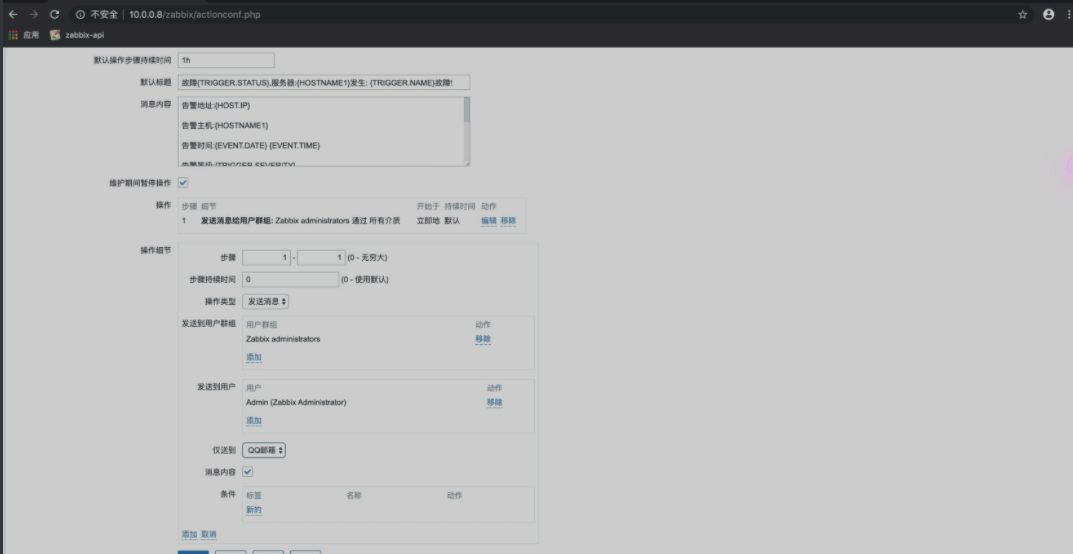Click 新的 to add a condition

point(254,510)
